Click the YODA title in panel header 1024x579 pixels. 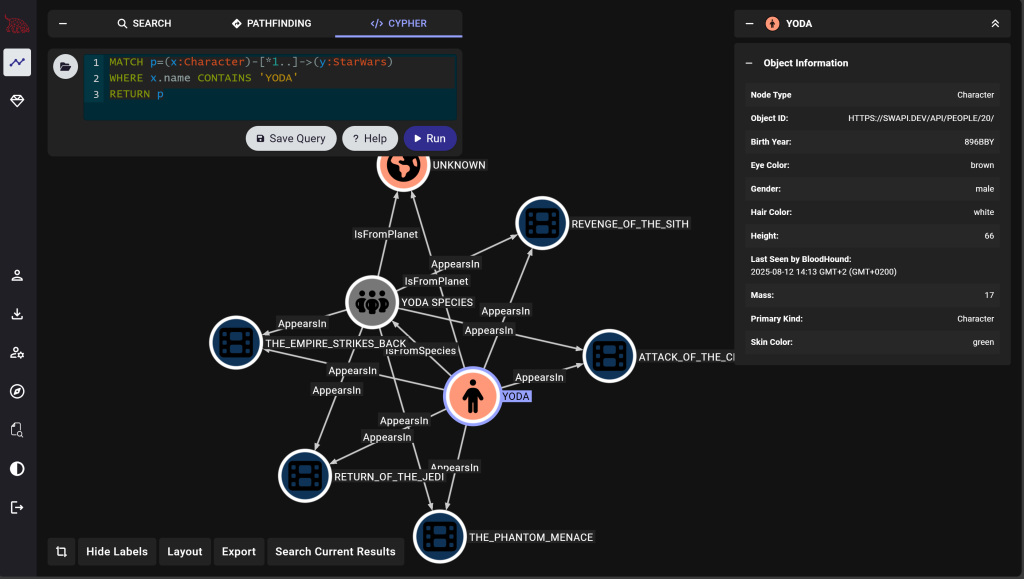tap(799, 23)
